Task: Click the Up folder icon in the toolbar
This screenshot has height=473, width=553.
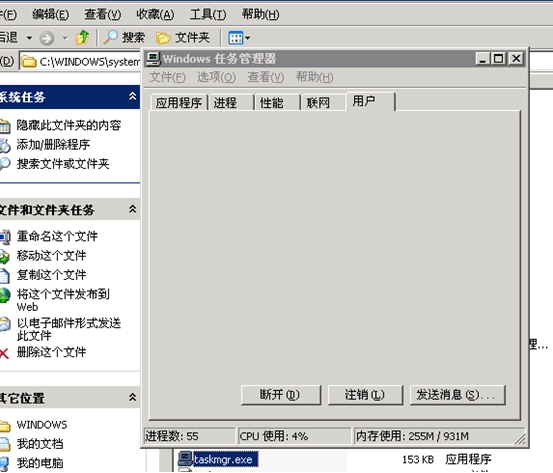Action: [x=82, y=37]
